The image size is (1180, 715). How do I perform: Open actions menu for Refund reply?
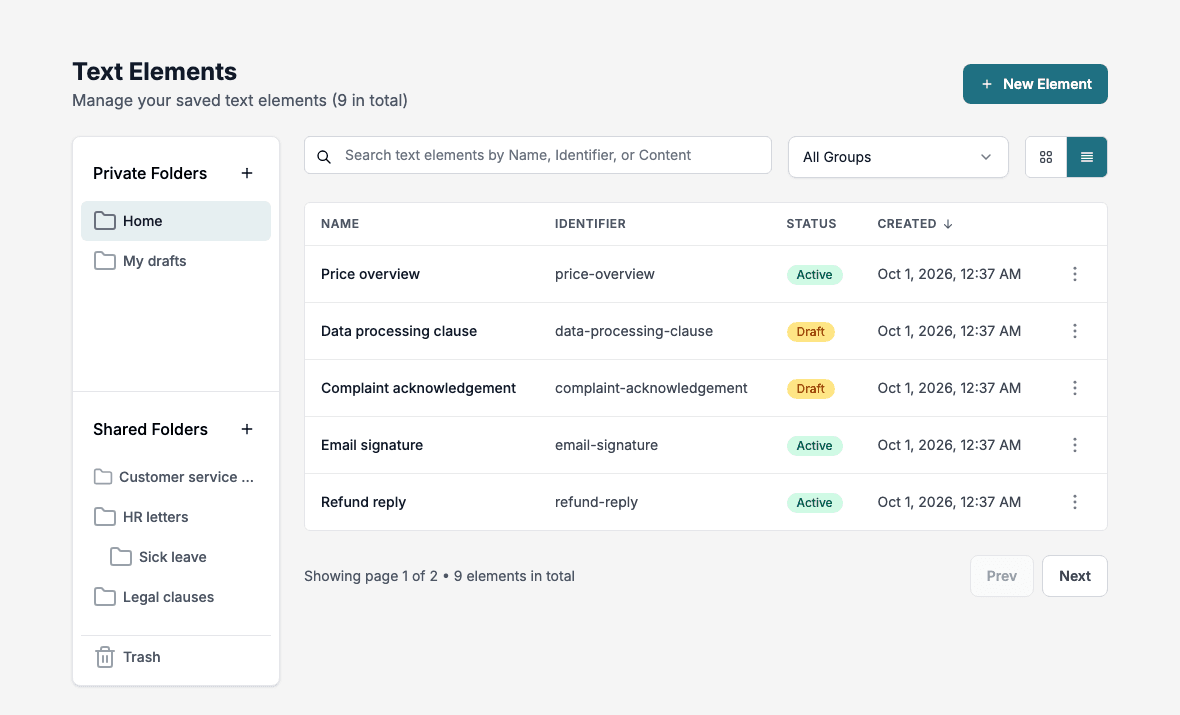(x=1075, y=502)
